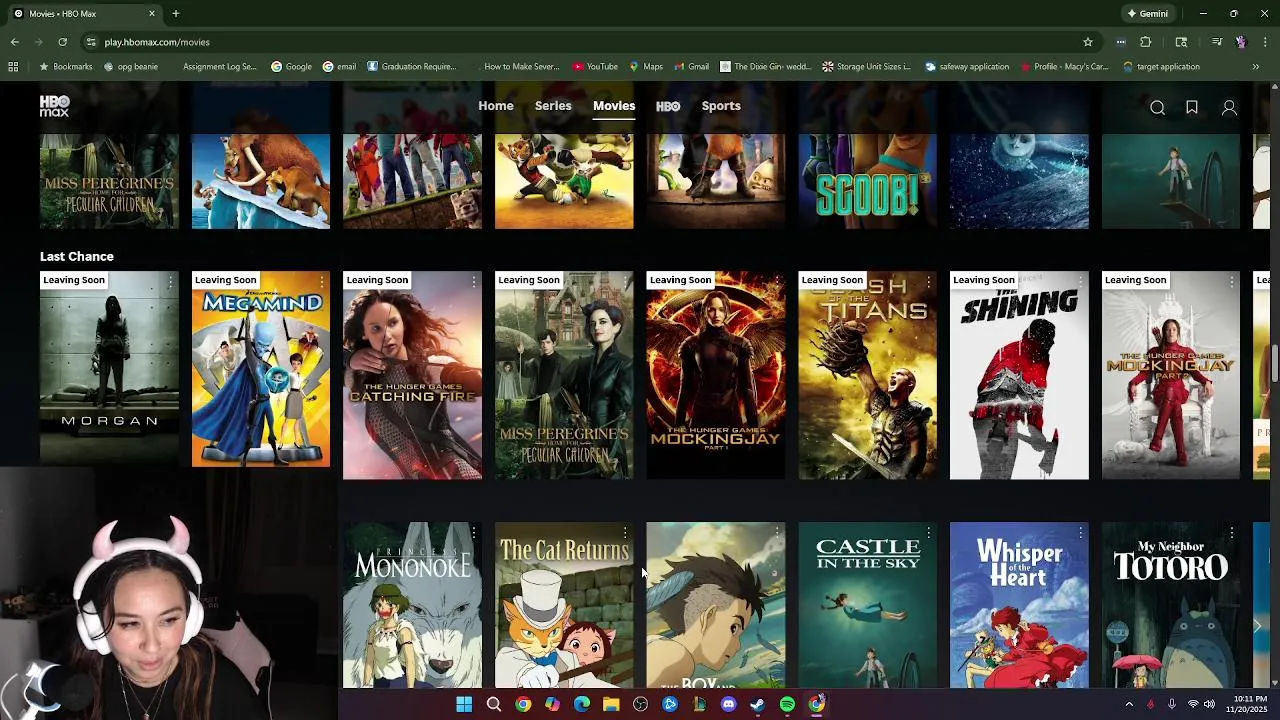The width and height of the screenshot is (1280, 720).
Task: Open the YouTube bookmark
Action: click(x=595, y=67)
